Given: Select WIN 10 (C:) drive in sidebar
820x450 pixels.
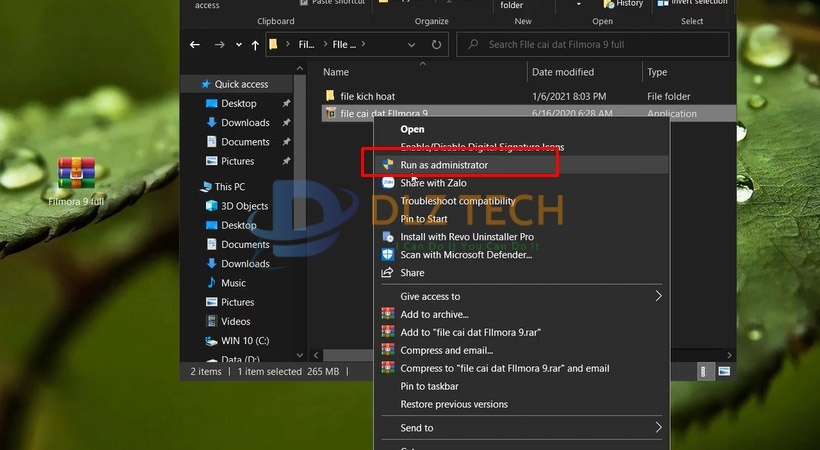Looking at the screenshot, I should (245, 340).
